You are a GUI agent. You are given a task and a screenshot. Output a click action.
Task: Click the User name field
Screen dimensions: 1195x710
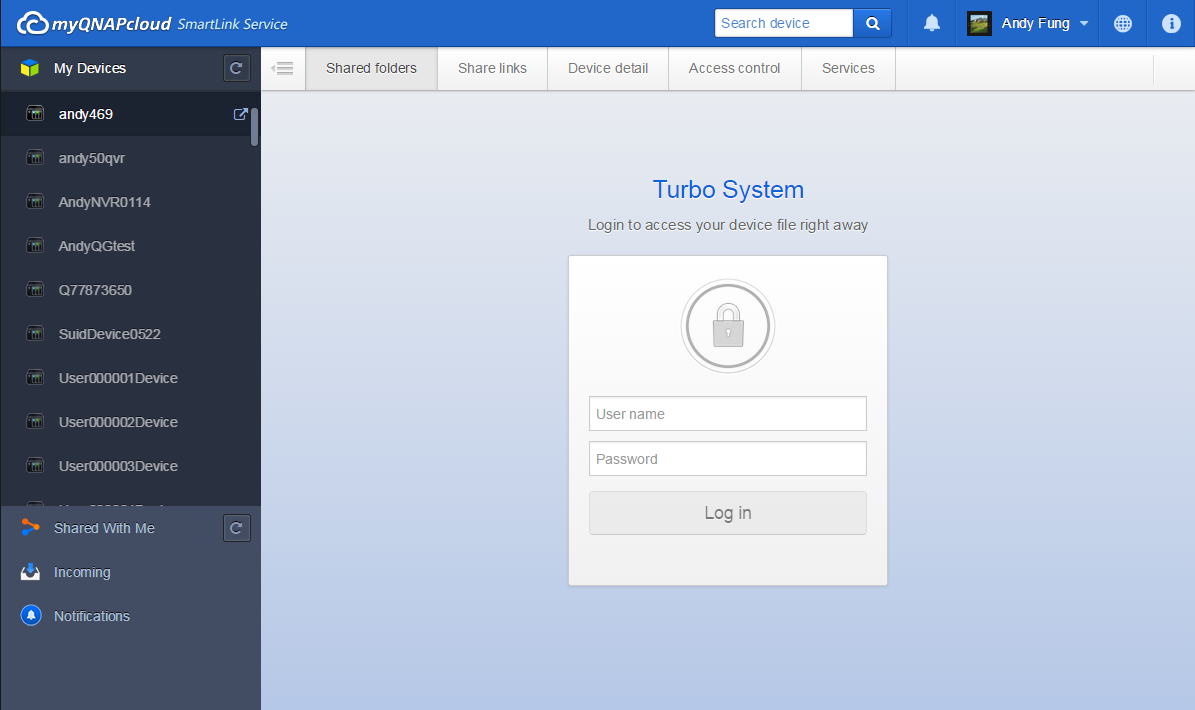(x=727, y=414)
